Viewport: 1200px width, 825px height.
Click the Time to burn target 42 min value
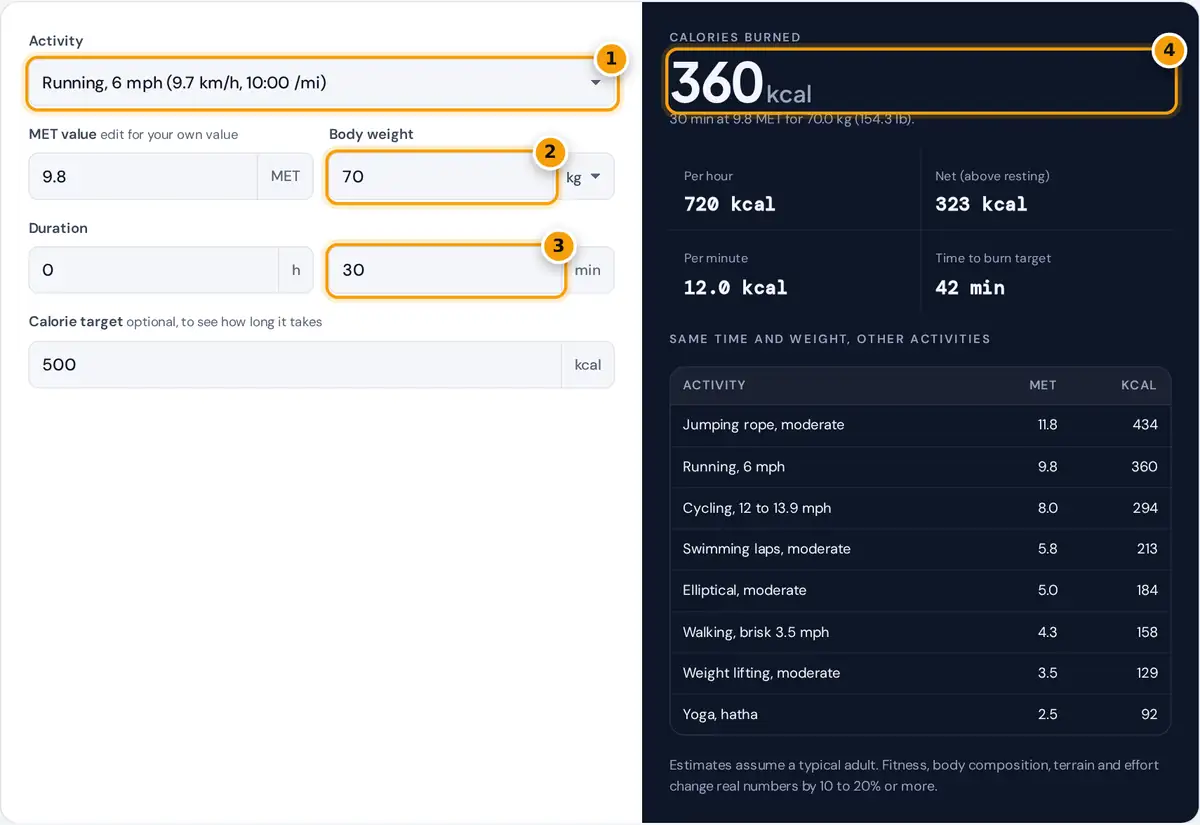click(970, 288)
